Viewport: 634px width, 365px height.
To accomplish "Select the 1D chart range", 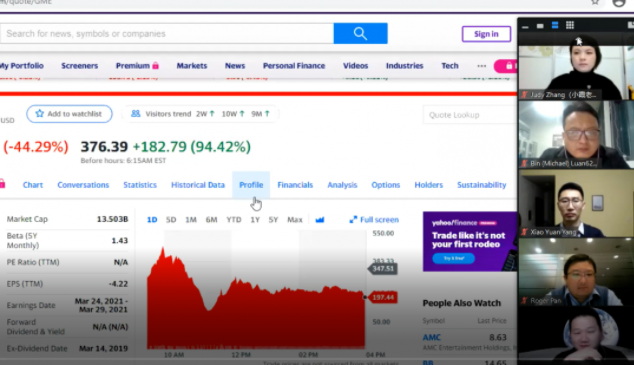I will pos(152,219).
